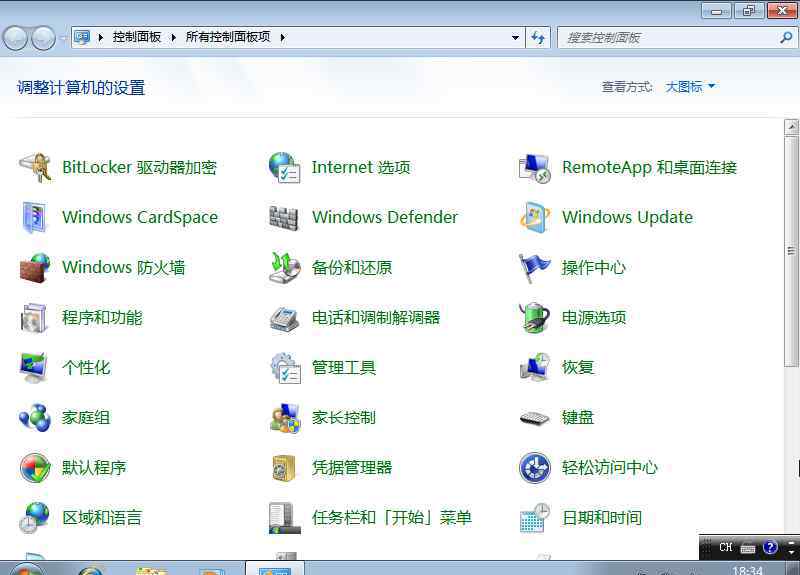The image size is (800, 575).
Task: Click the taskbar clock showing 18:34
Action: [x=747, y=570]
